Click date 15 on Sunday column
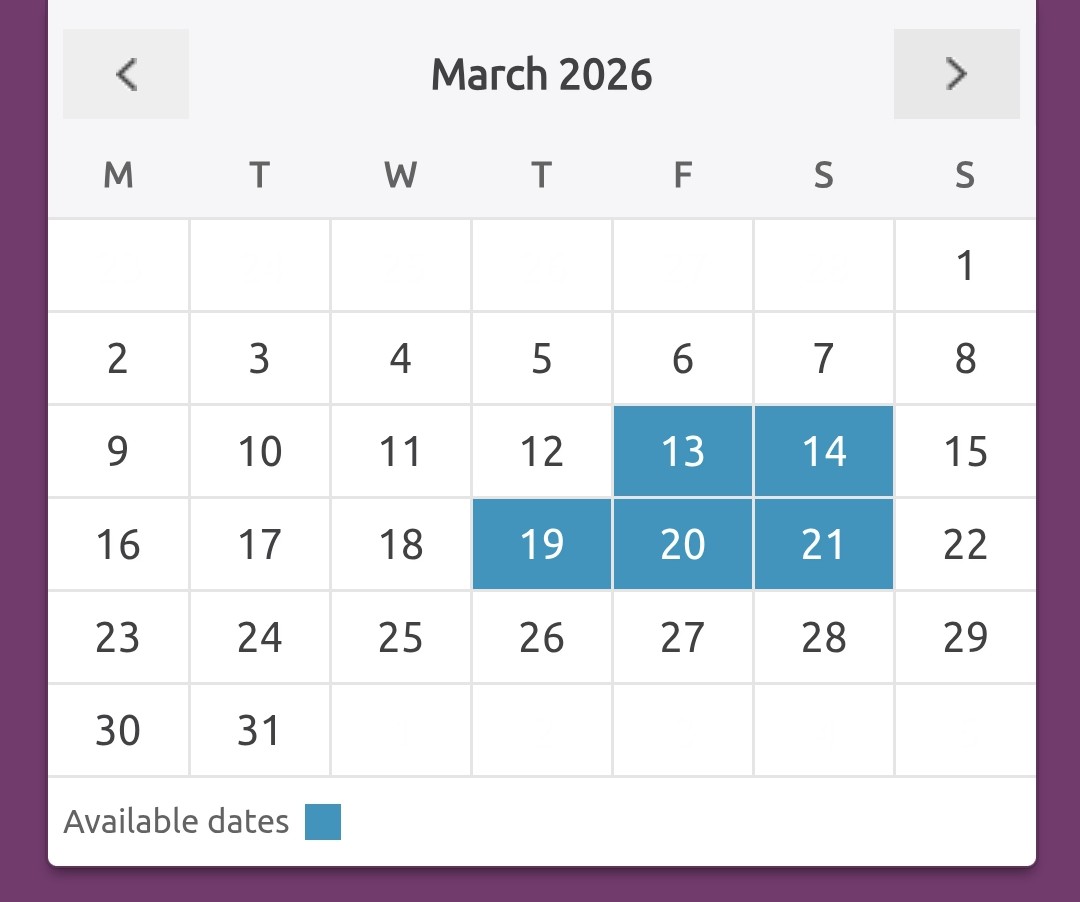This screenshot has width=1080, height=902. (x=965, y=451)
